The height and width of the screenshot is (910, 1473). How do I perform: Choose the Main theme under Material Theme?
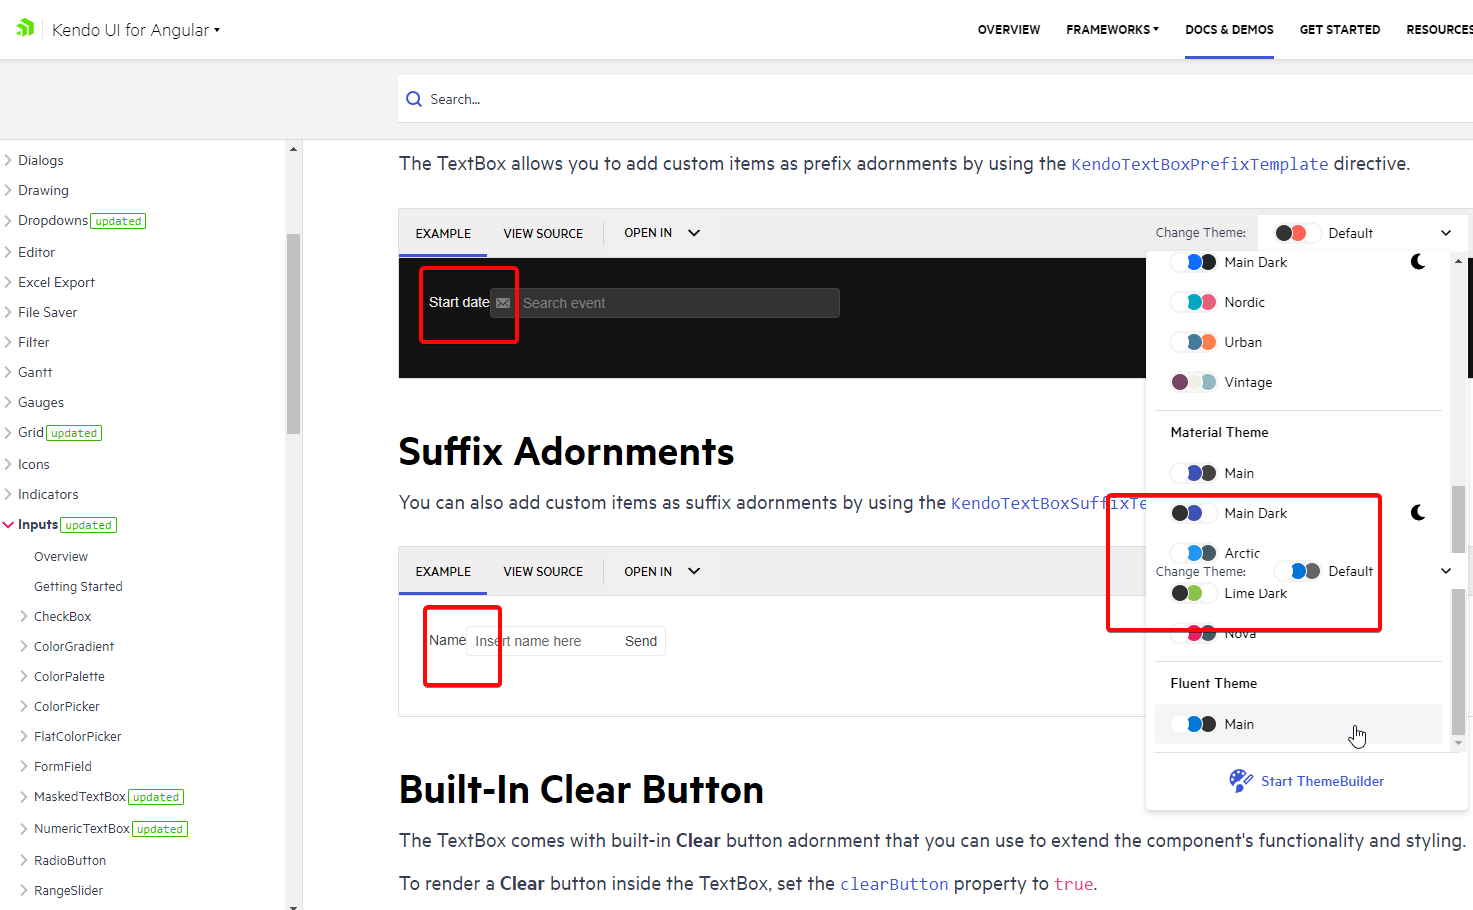click(x=1298, y=473)
